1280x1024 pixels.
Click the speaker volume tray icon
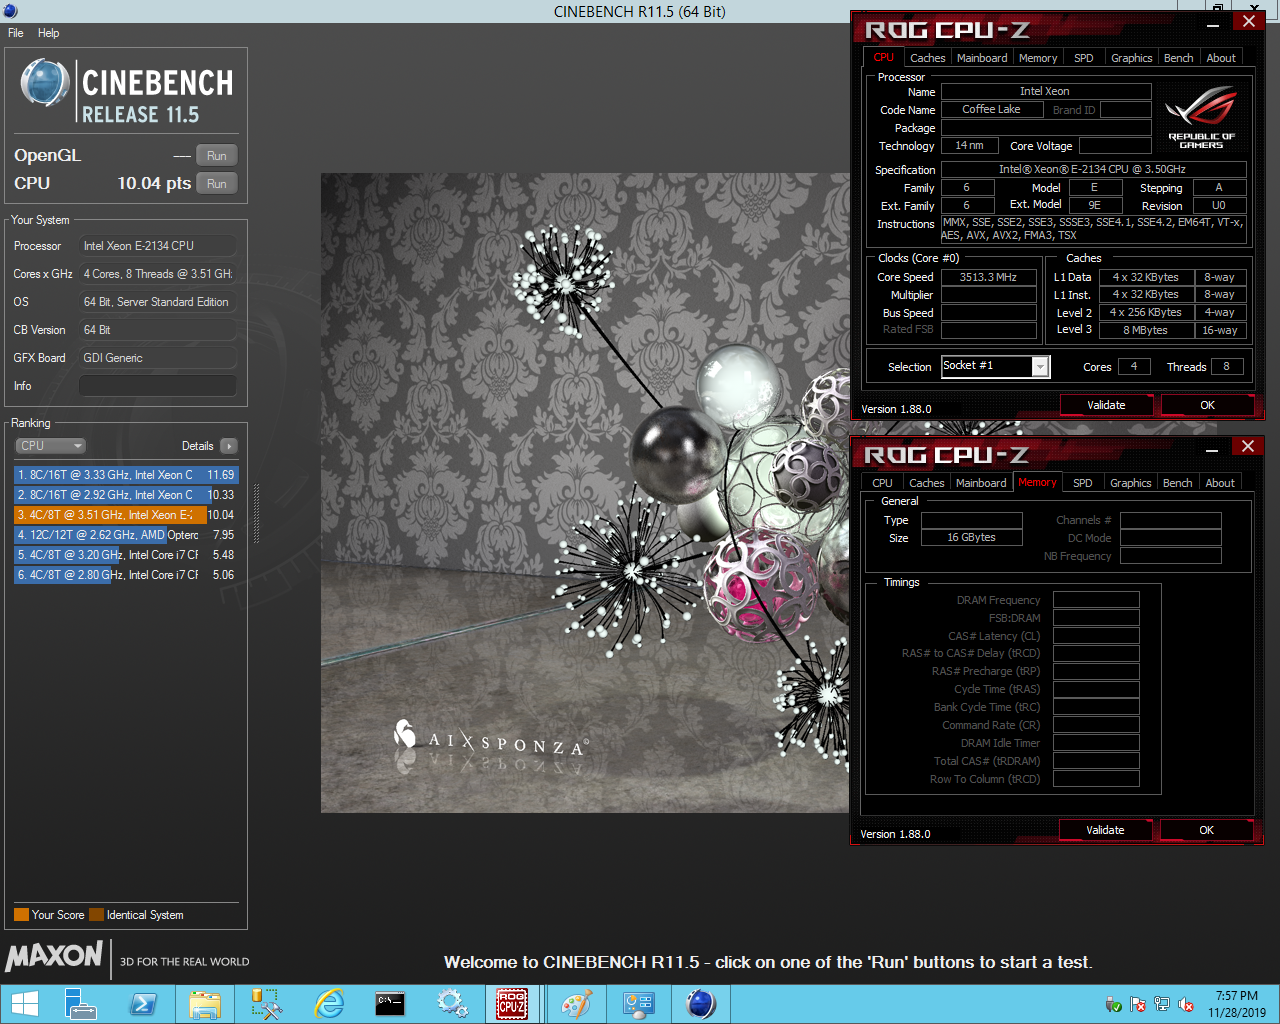point(1186,1004)
